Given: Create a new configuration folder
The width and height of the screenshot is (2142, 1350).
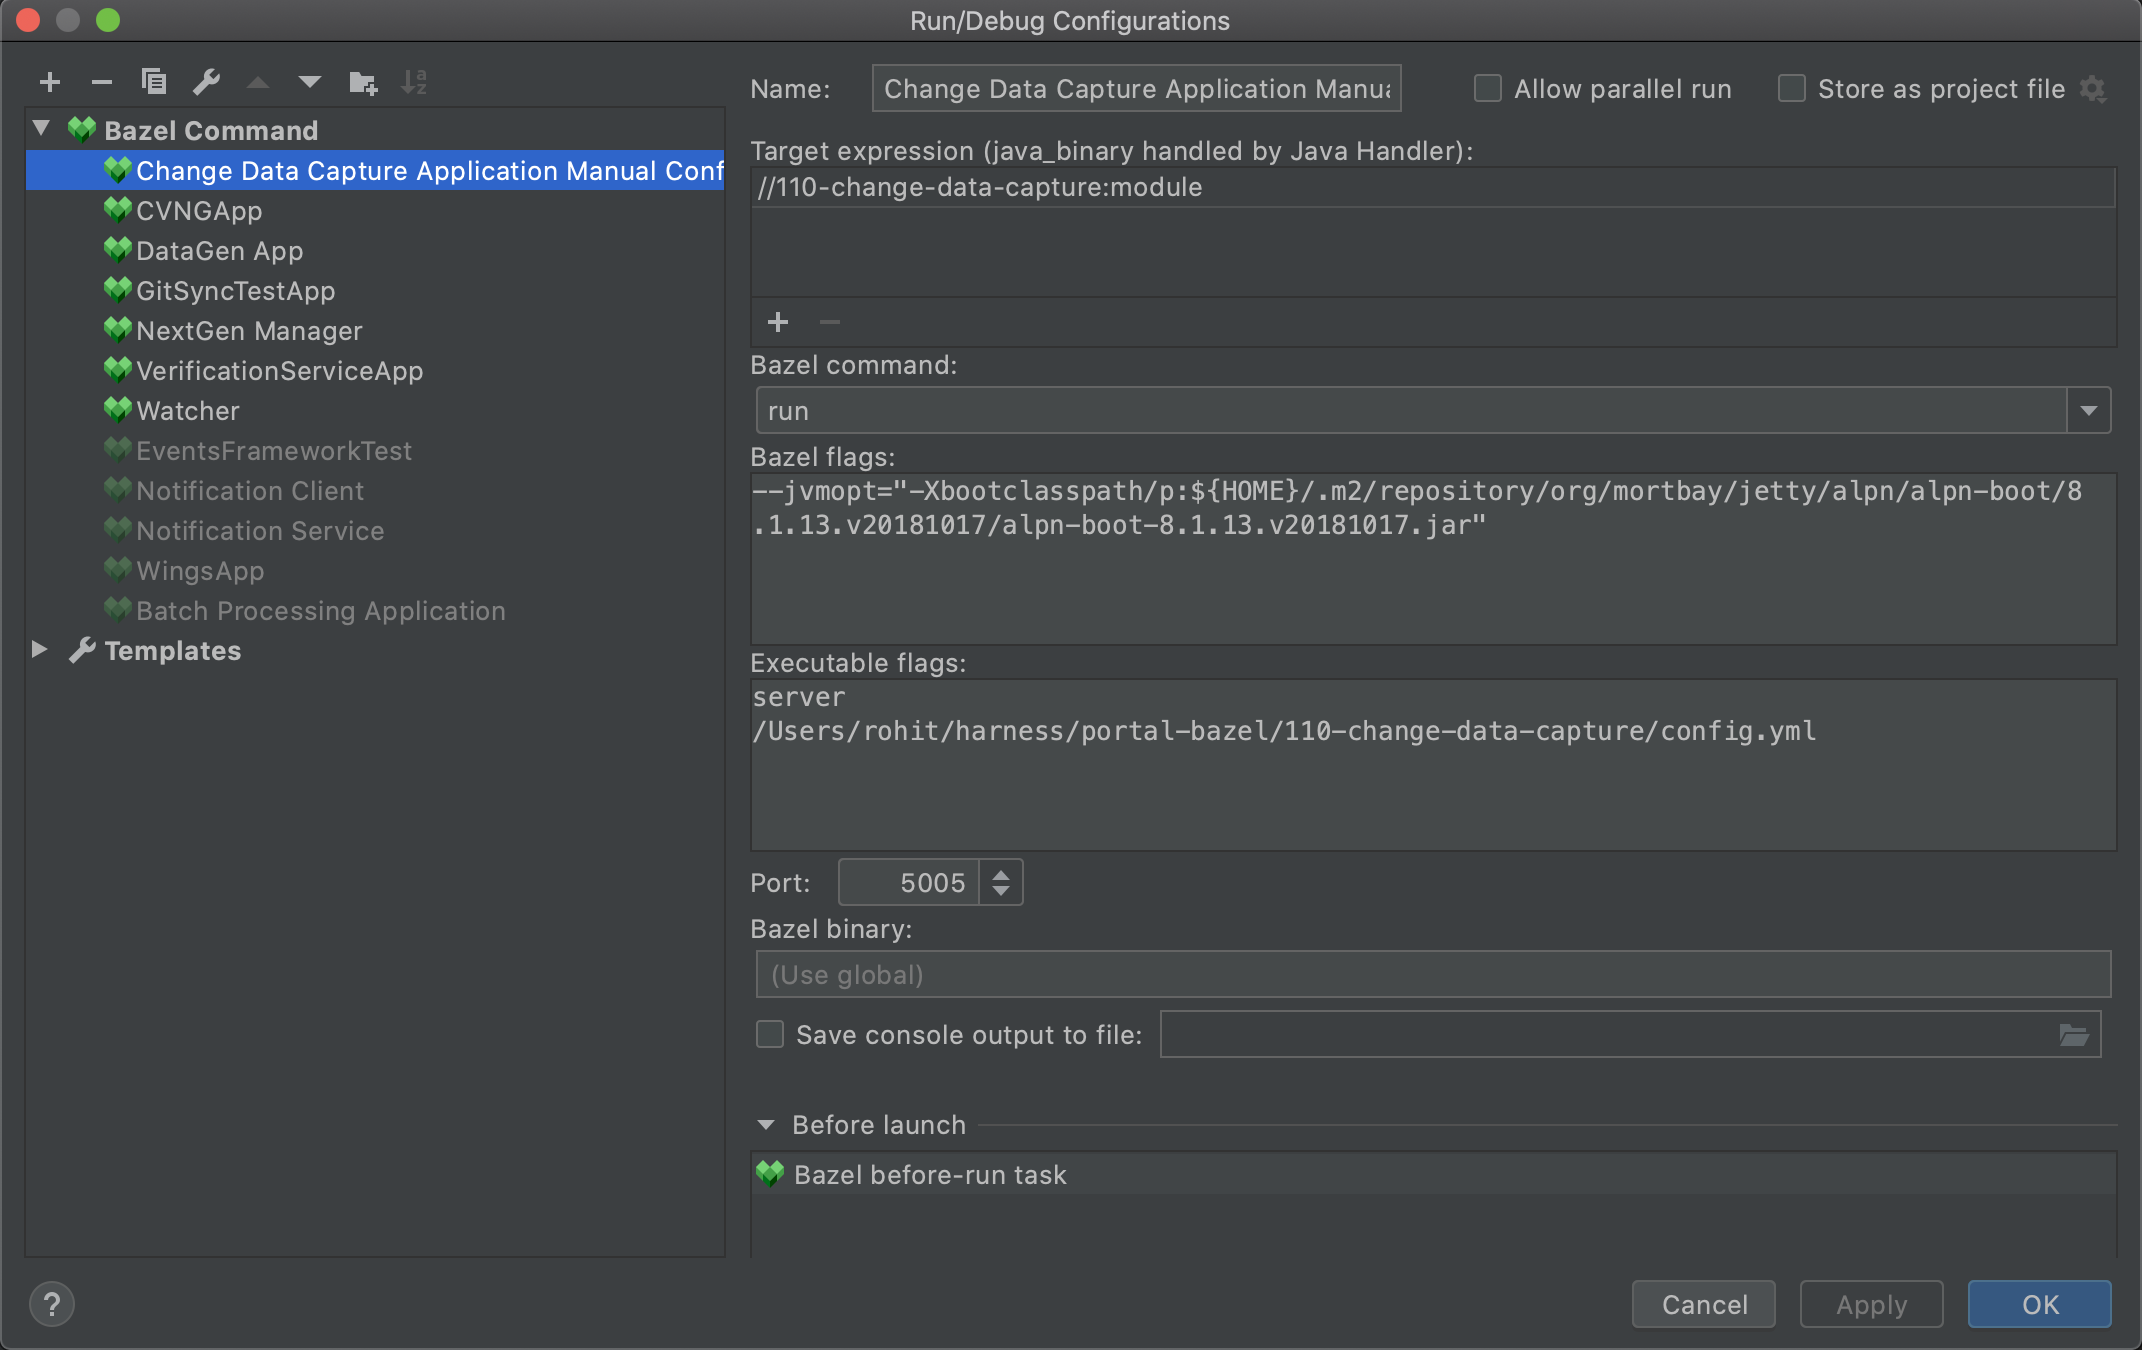Looking at the screenshot, I should pos(362,82).
